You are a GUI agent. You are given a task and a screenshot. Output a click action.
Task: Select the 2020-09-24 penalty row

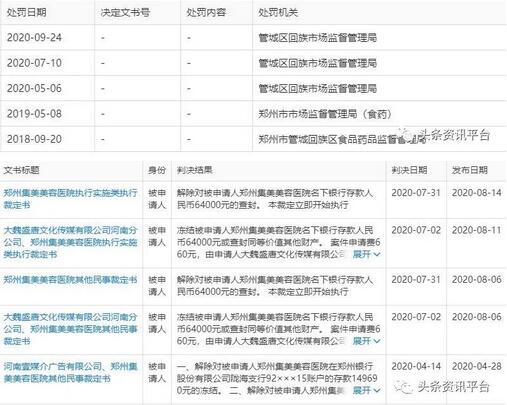tap(253, 37)
